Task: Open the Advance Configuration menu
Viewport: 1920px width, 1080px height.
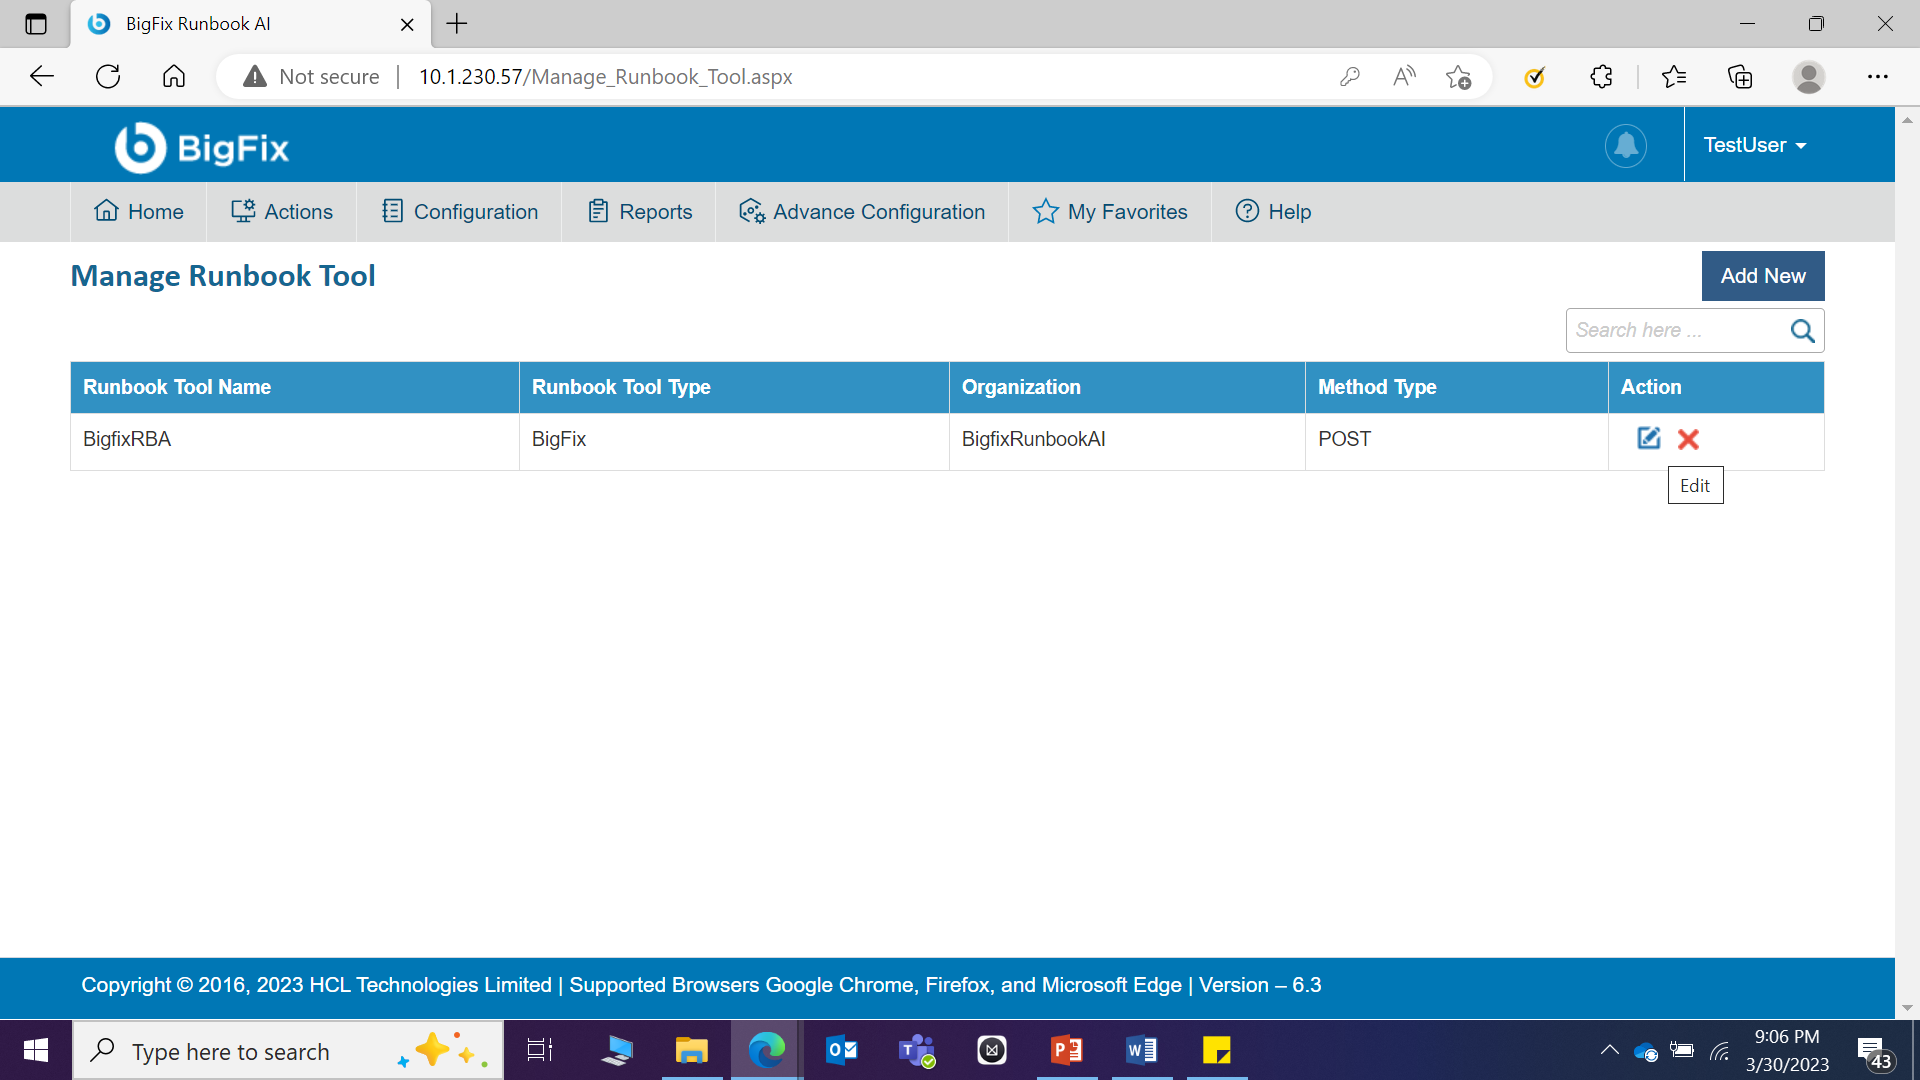Action: 862,212
